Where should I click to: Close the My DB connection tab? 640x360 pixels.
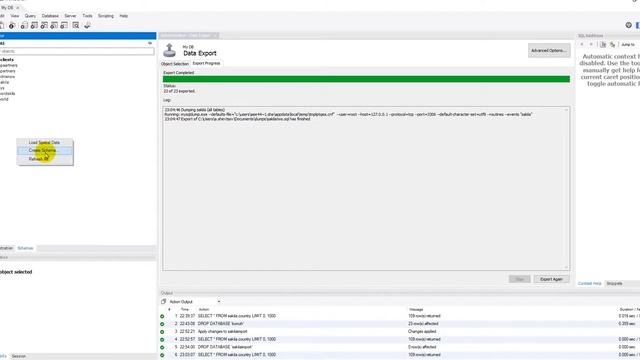[x=18, y=8]
